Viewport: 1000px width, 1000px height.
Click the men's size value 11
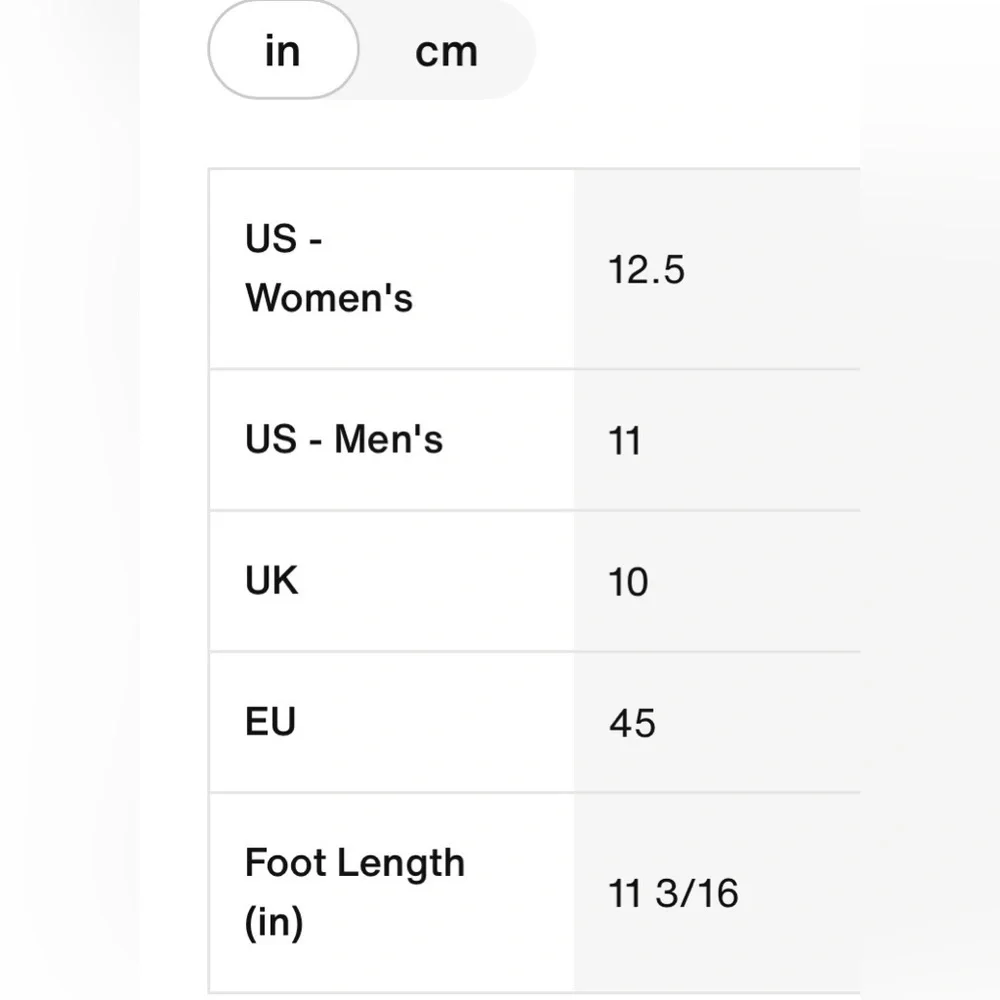tap(624, 441)
